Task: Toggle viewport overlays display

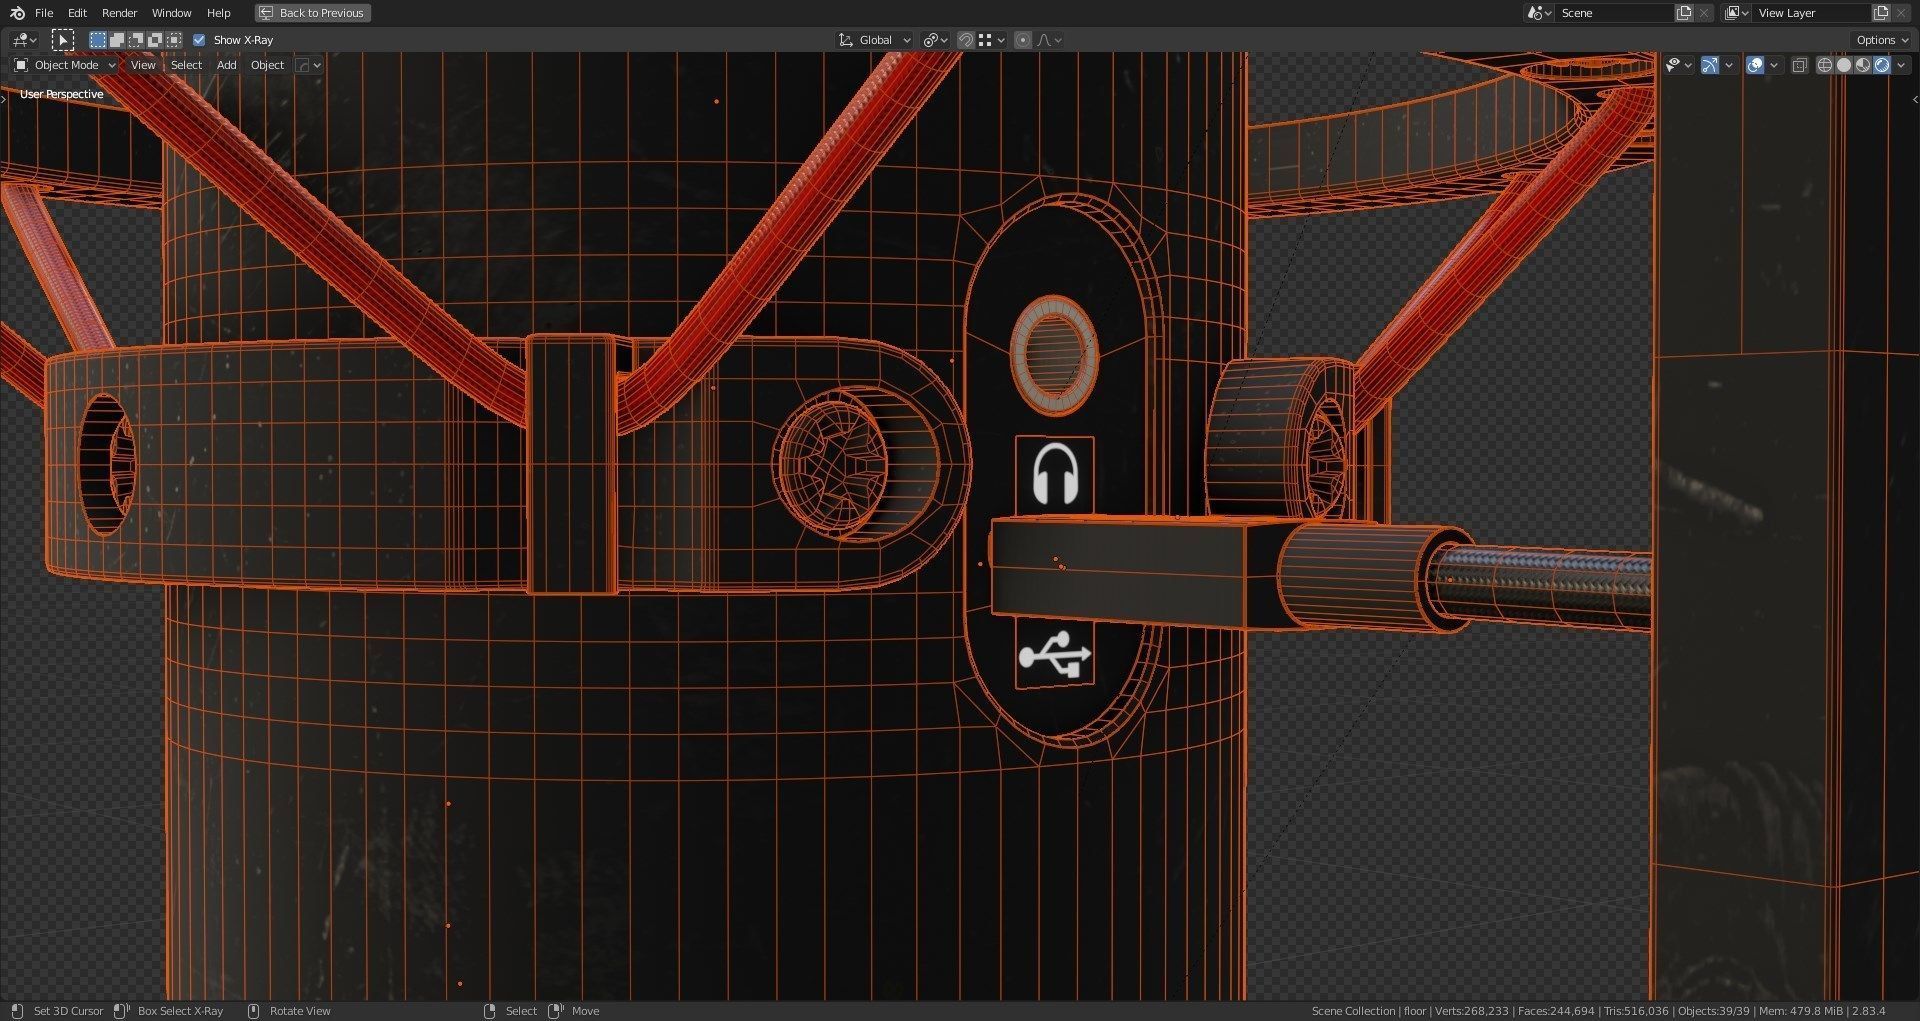Action: [1755, 65]
